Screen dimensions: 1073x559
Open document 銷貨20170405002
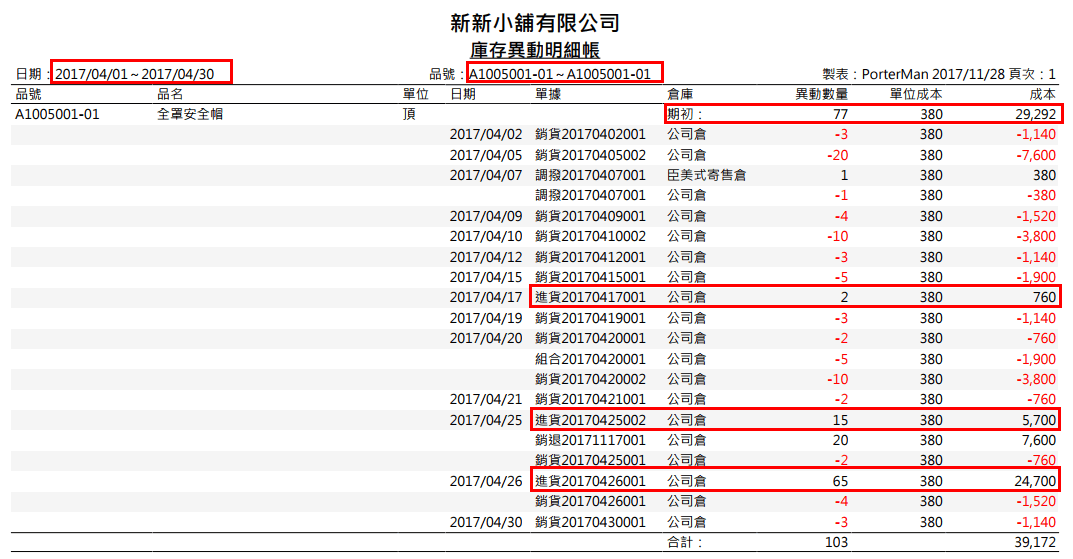(590, 155)
